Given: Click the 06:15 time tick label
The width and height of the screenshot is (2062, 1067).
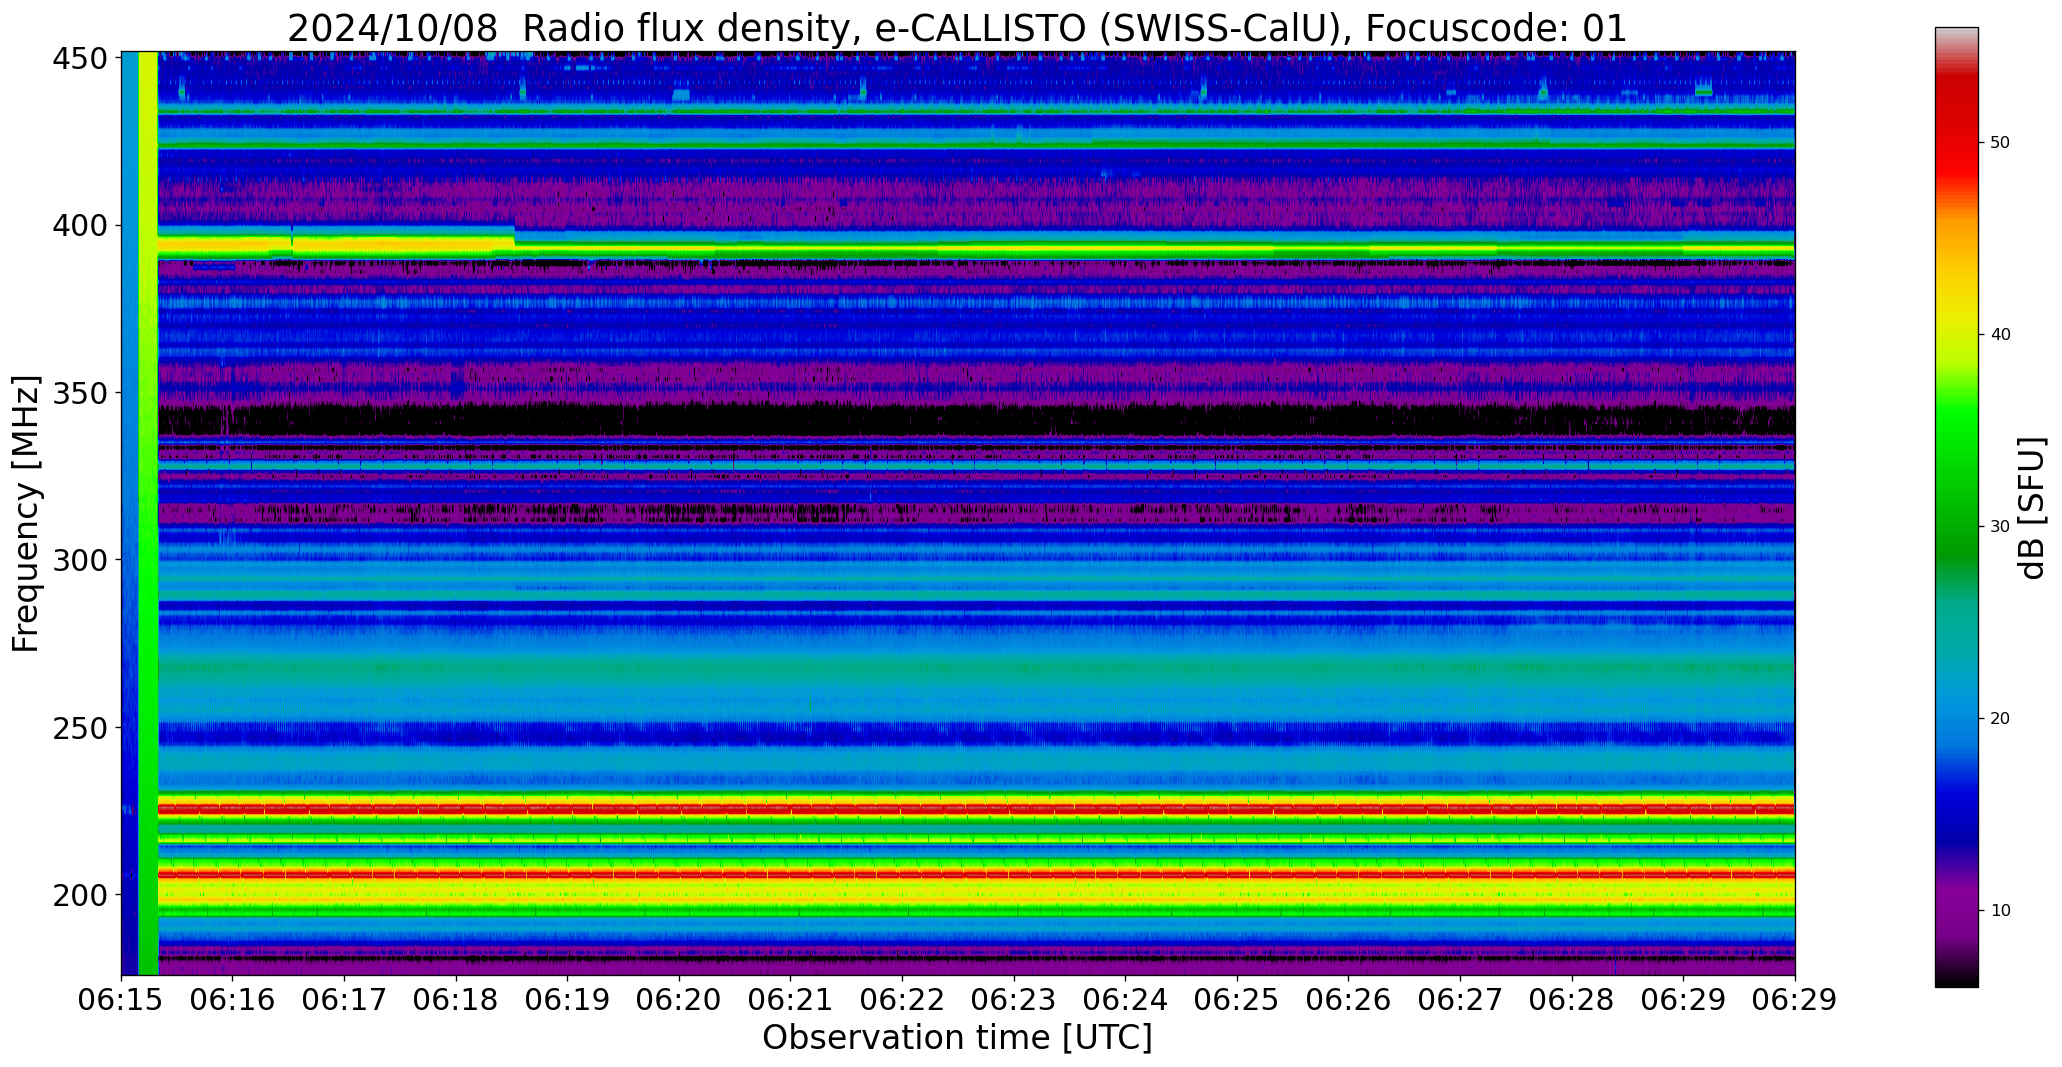Looking at the screenshot, I should tap(122, 1001).
